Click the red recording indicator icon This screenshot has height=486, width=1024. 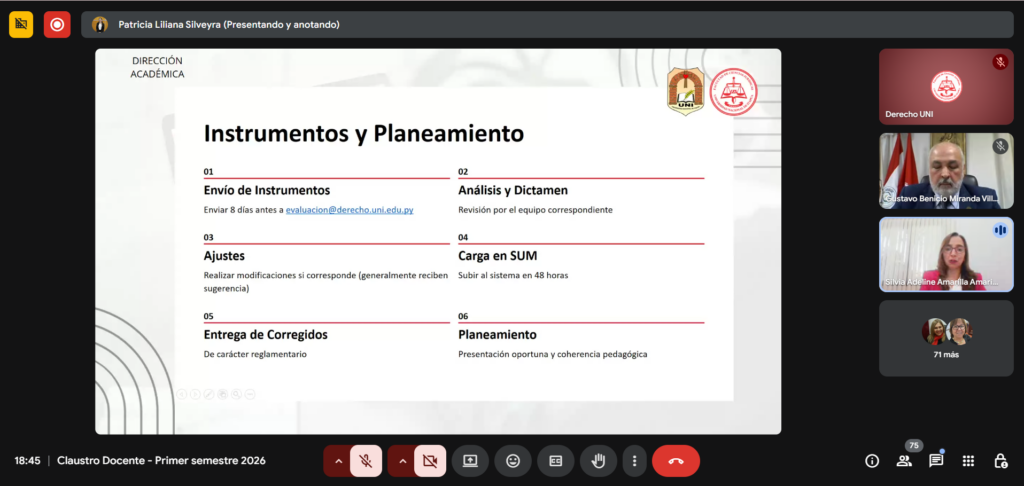[57, 24]
